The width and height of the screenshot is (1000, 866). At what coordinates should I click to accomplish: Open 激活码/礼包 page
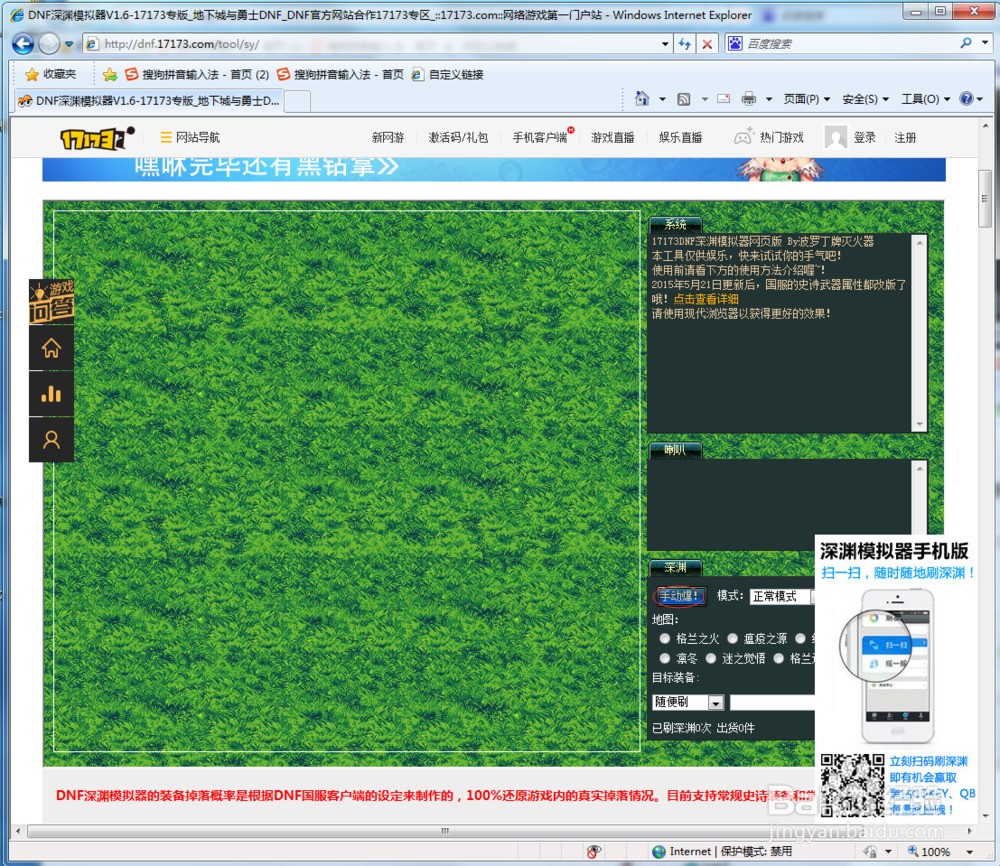click(458, 137)
